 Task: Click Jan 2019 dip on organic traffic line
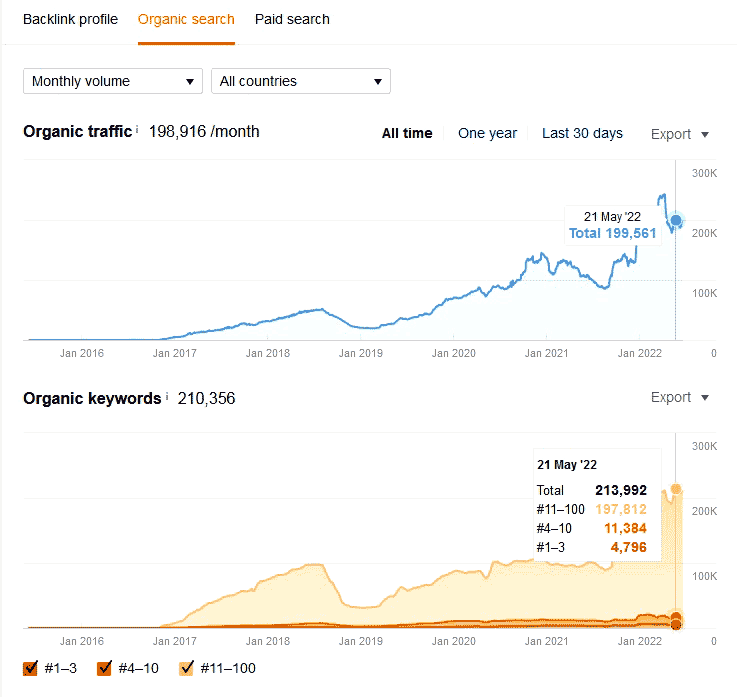pyautogui.click(x=368, y=328)
